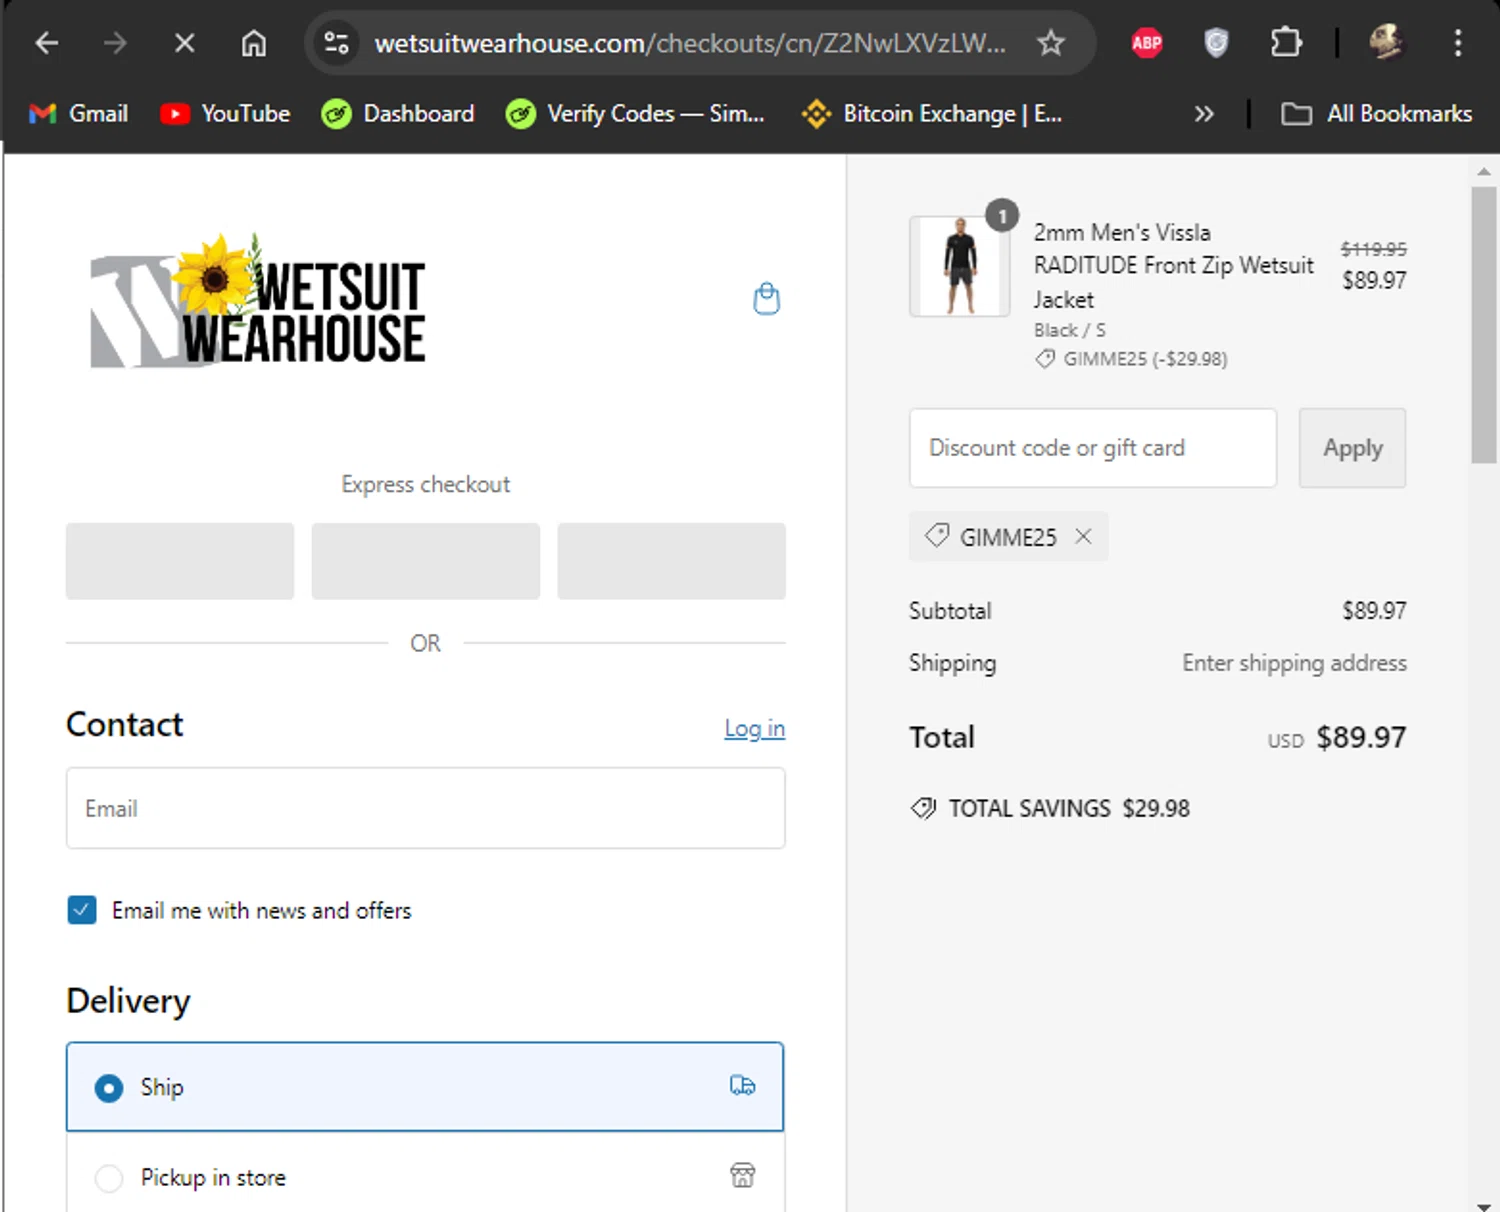This screenshot has width=1500, height=1212.
Task: Bookmark this page with the star icon
Action: pyautogui.click(x=1050, y=43)
